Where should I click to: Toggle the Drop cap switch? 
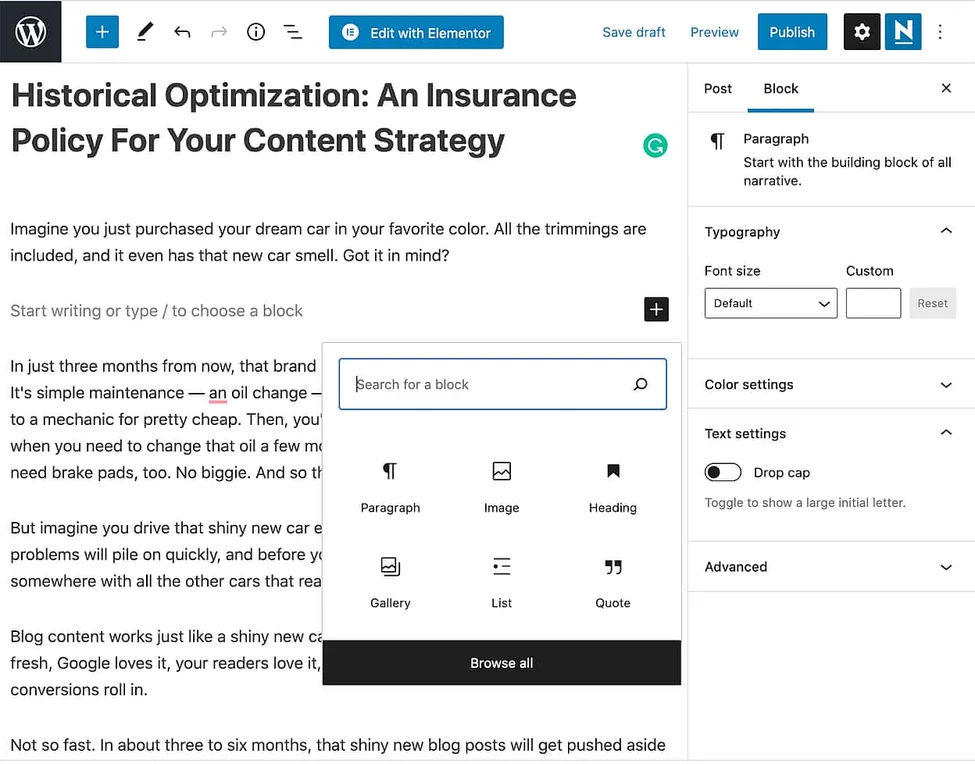pyautogui.click(x=723, y=472)
